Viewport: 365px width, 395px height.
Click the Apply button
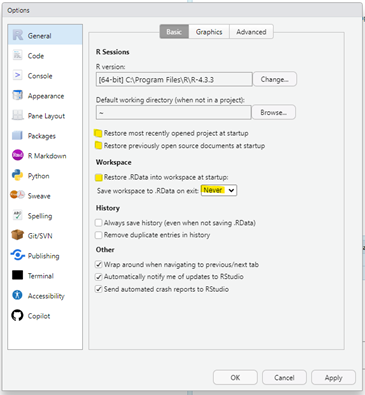tap(333, 377)
